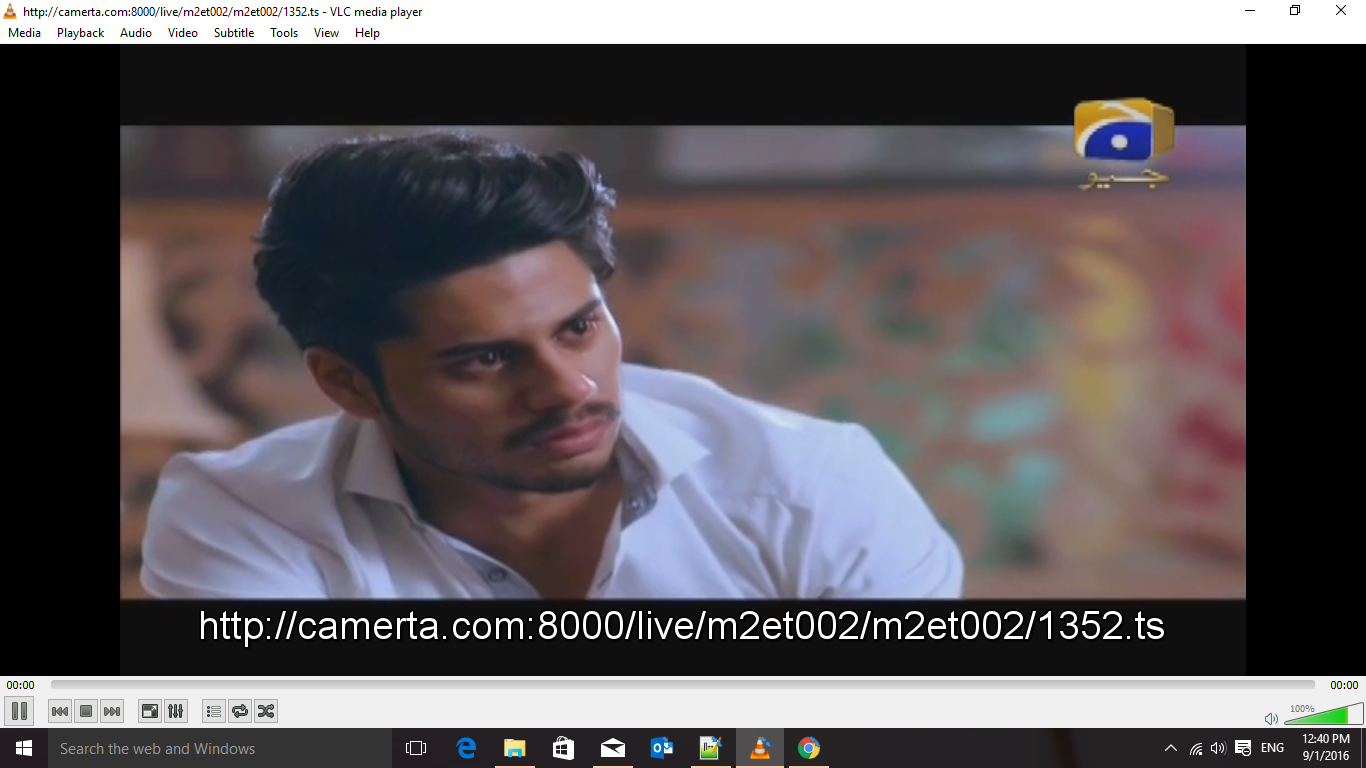Open the Windows Start menu
Screen dimensions: 1366x768
coord(24,748)
